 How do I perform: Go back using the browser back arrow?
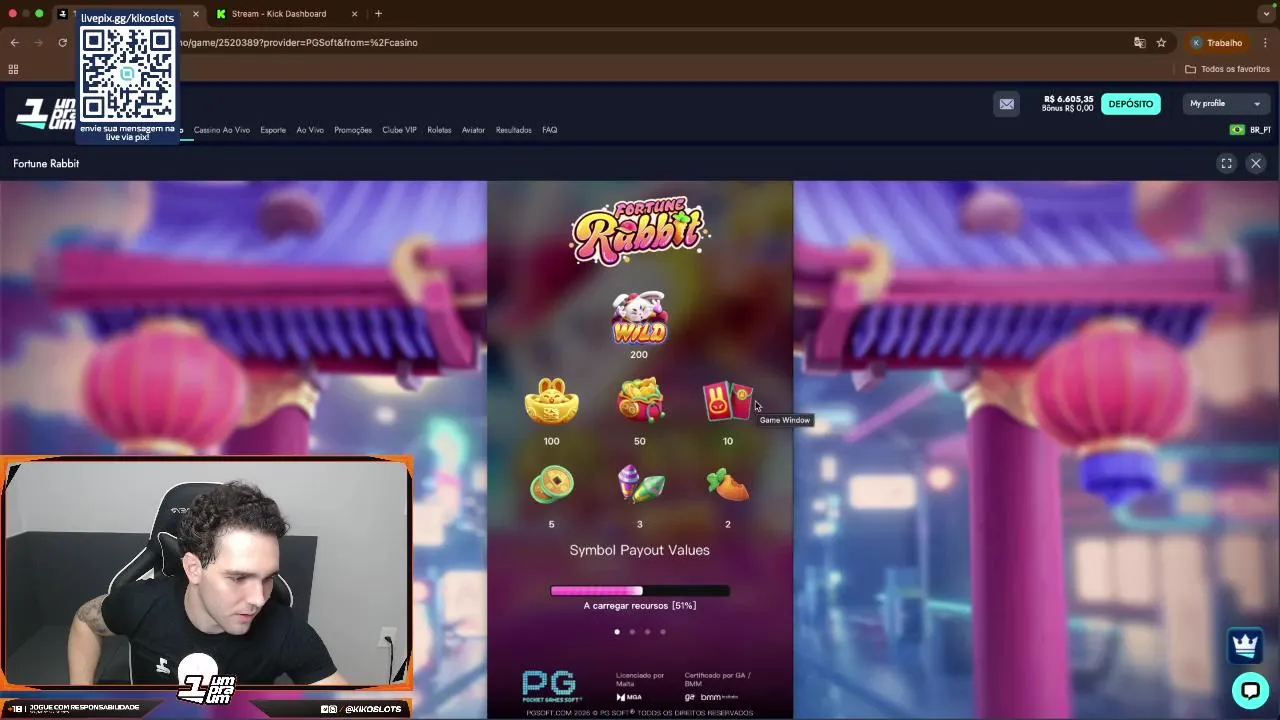point(14,43)
